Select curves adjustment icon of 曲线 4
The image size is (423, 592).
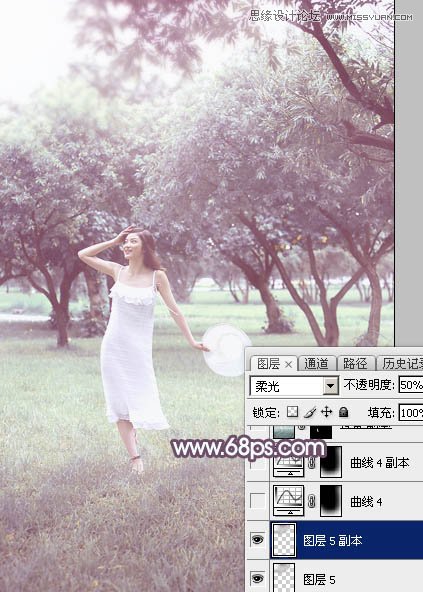point(289,501)
